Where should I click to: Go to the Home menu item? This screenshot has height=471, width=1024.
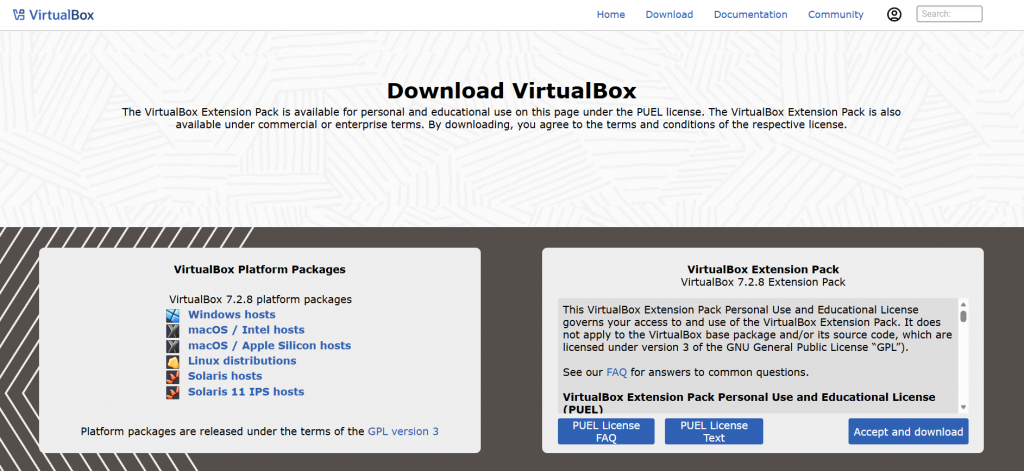(611, 14)
